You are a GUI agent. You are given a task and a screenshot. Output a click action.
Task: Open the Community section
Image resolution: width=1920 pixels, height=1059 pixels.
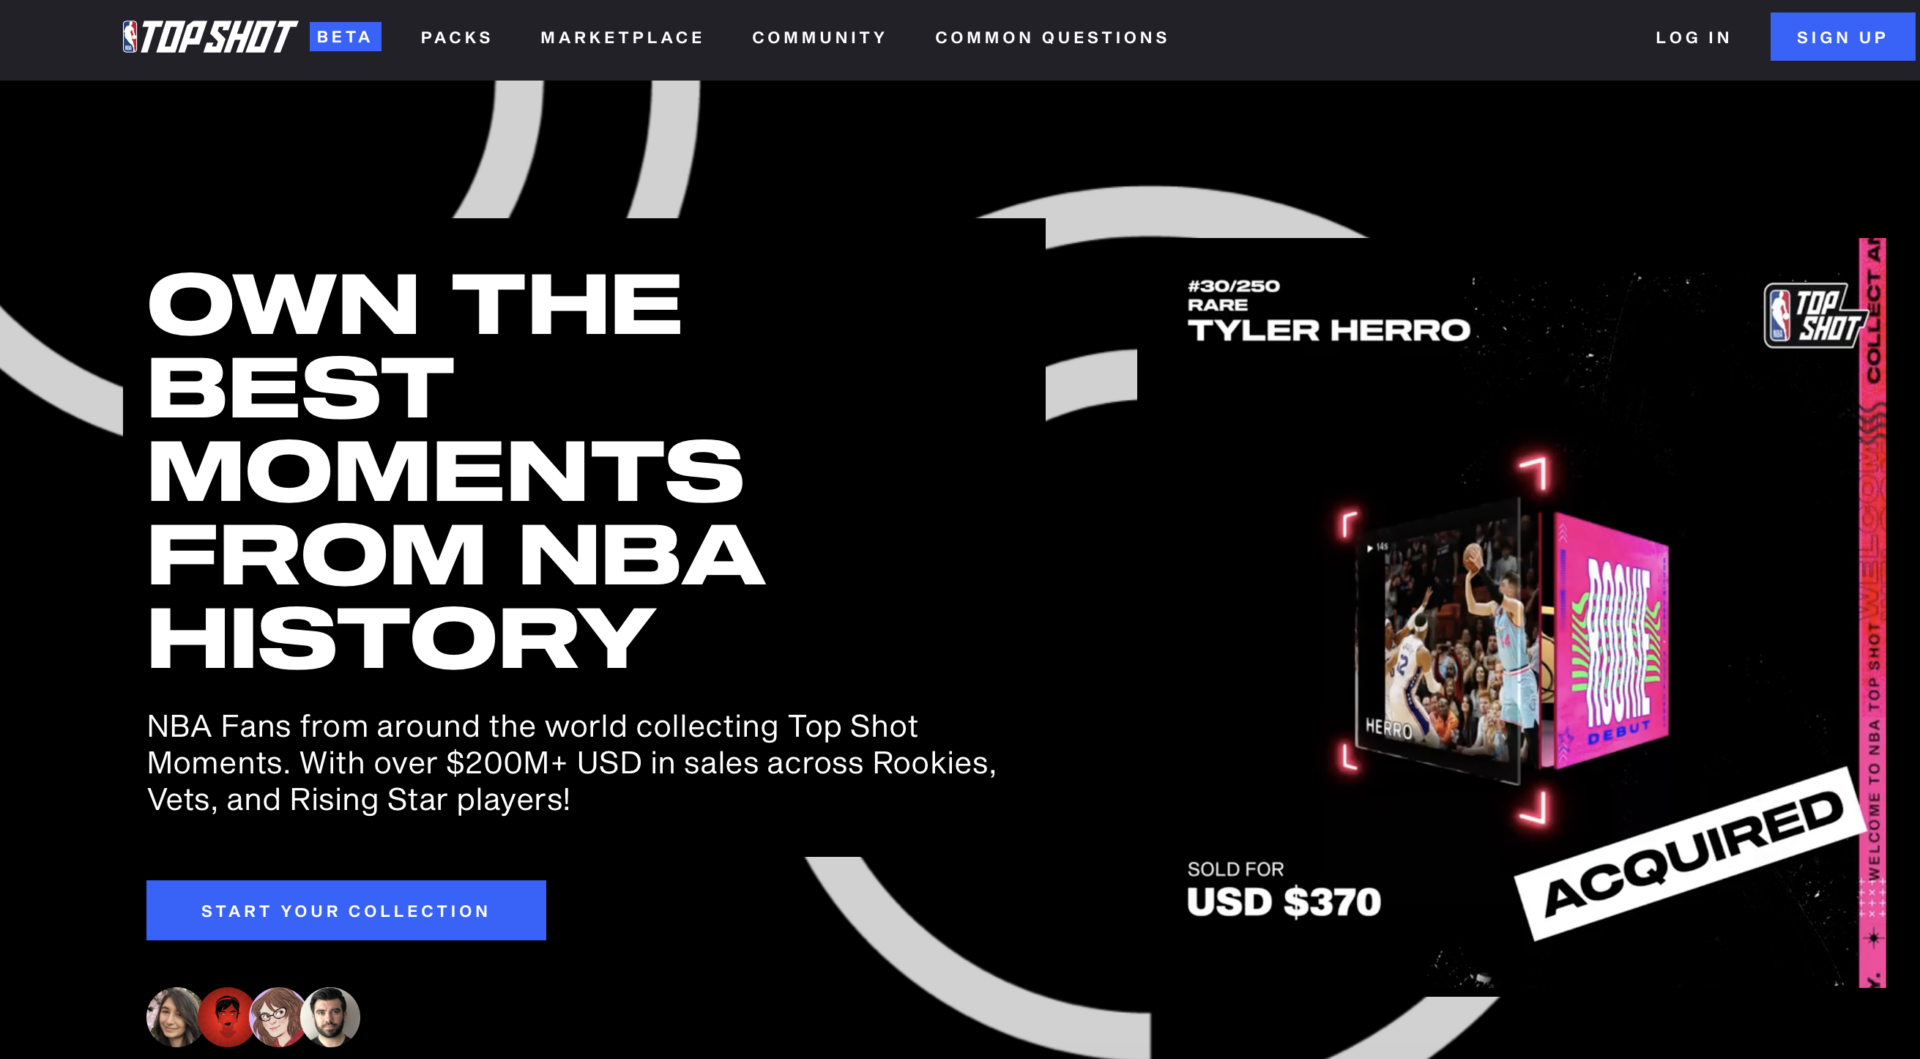pyautogui.click(x=819, y=38)
